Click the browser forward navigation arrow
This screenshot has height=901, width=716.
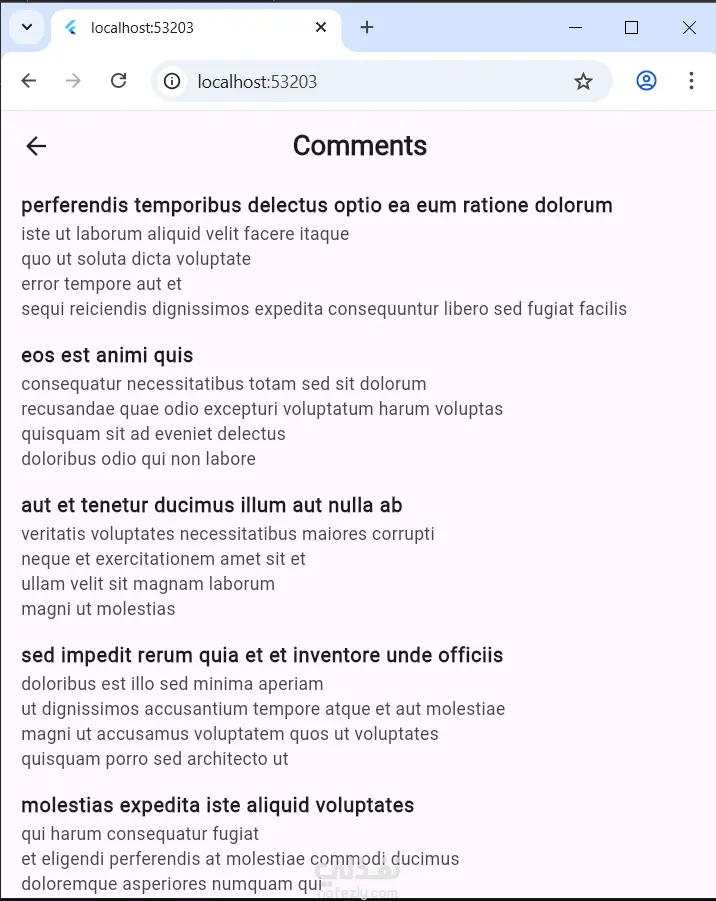coord(73,81)
